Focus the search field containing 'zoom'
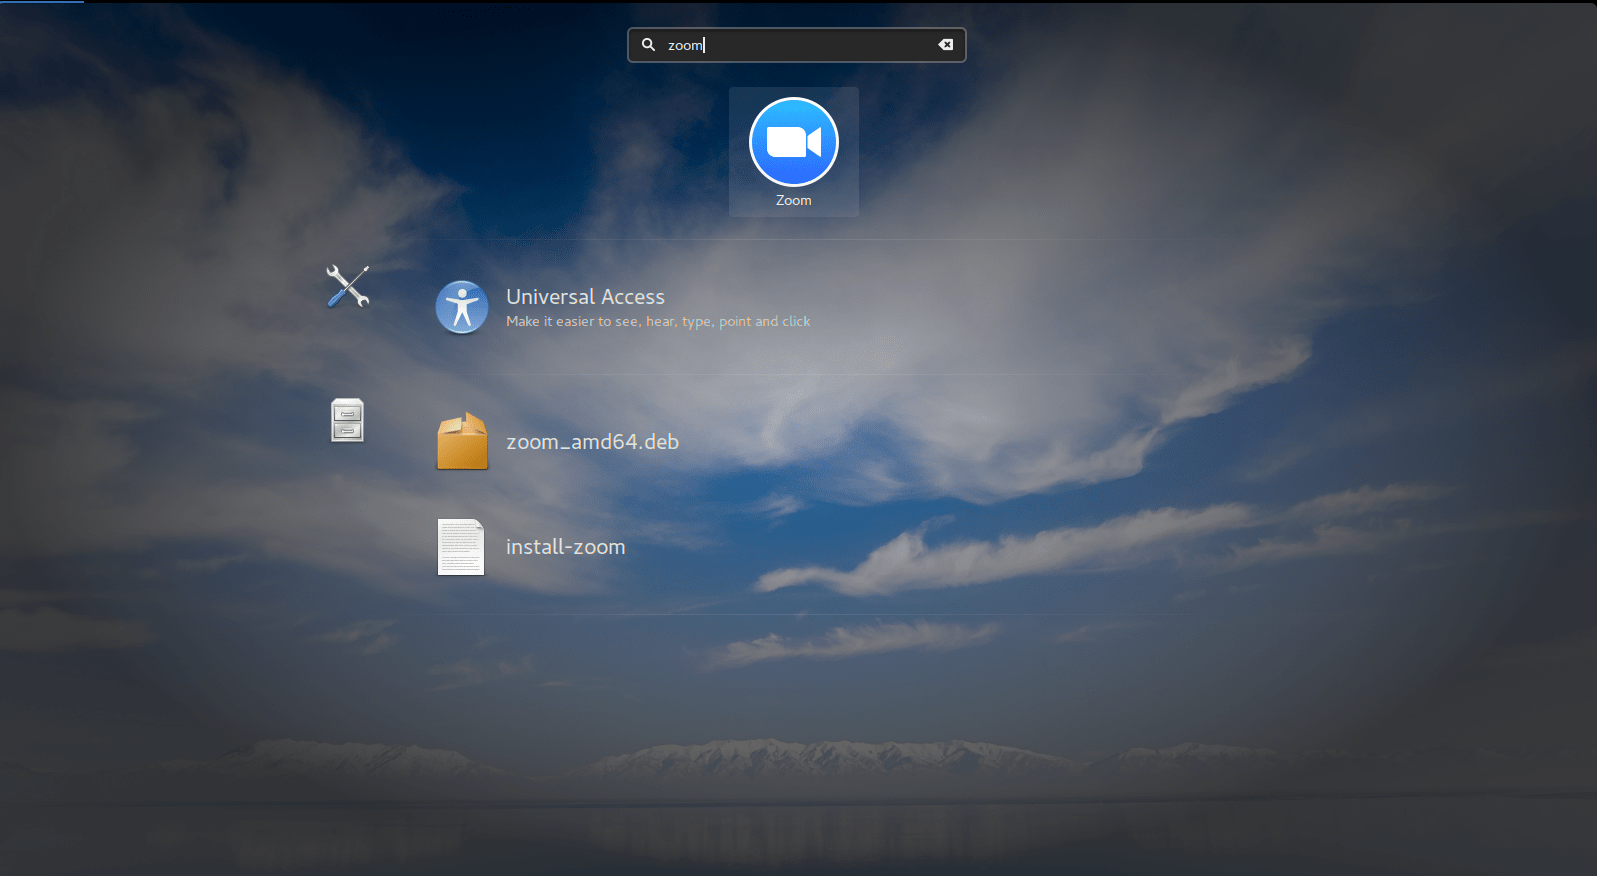This screenshot has width=1597, height=876. point(797,45)
